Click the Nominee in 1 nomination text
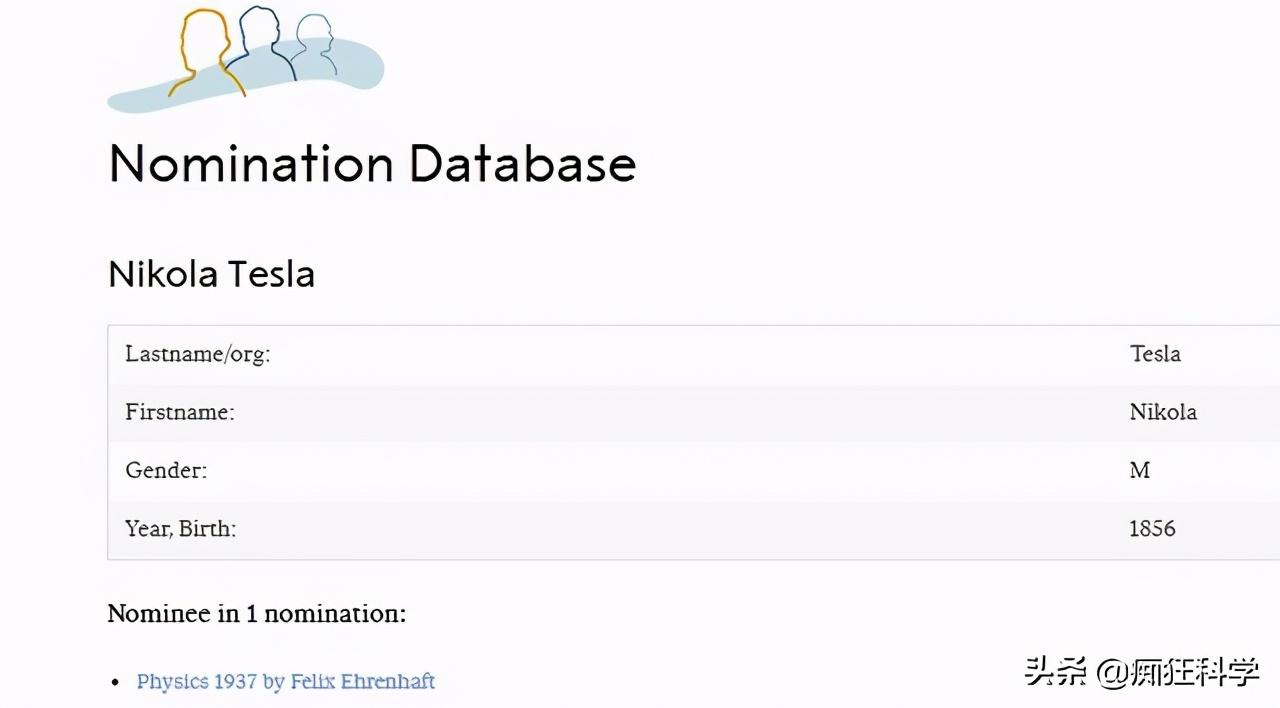This screenshot has height=708, width=1280. point(256,613)
